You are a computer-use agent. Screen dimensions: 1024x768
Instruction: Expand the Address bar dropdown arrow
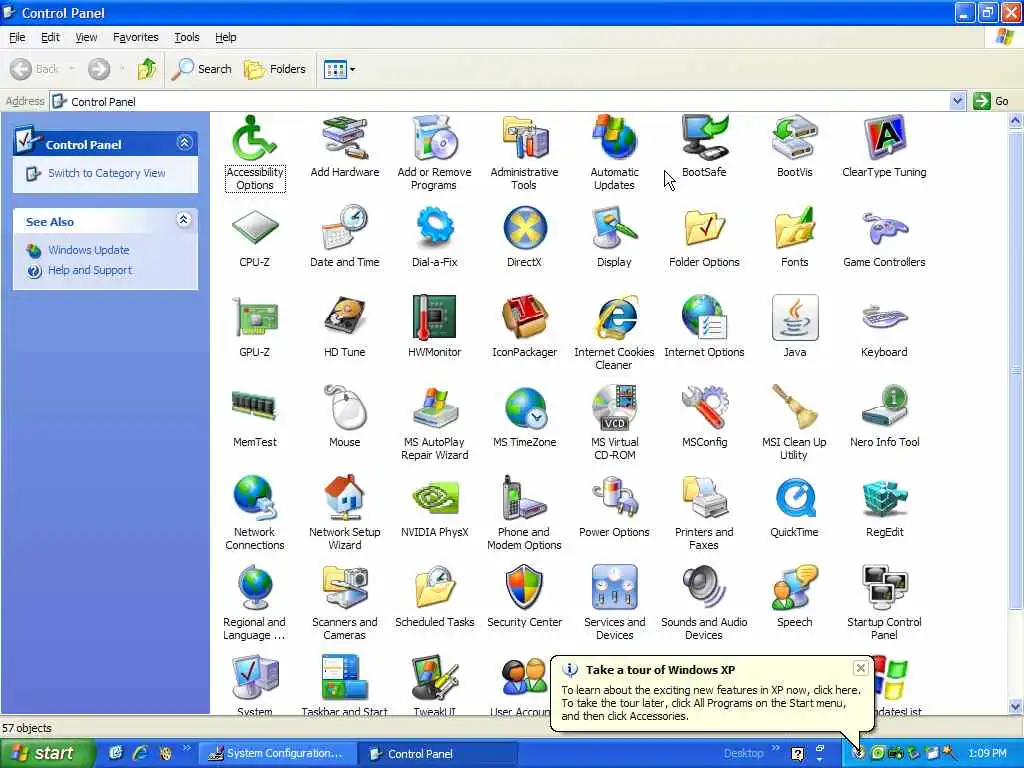(957, 101)
